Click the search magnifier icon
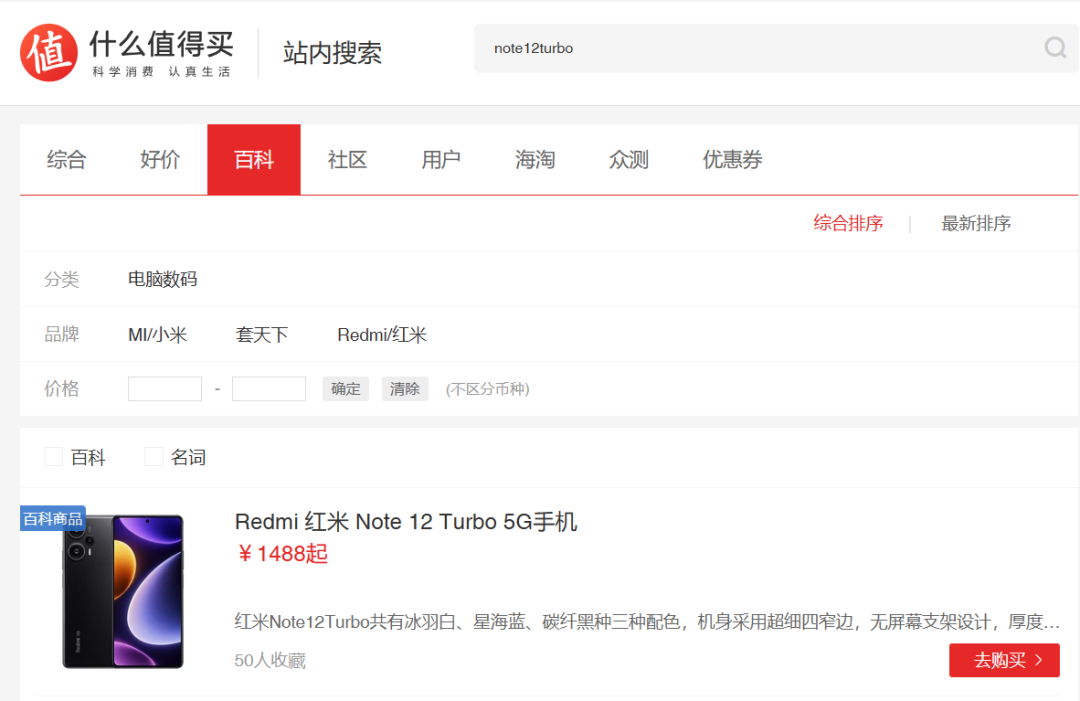1080x701 pixels. click(x=1055, y=48)
